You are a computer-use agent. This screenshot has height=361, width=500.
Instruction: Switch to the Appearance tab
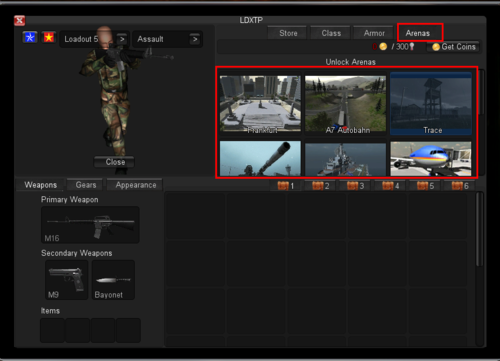[x=135, y=185]
